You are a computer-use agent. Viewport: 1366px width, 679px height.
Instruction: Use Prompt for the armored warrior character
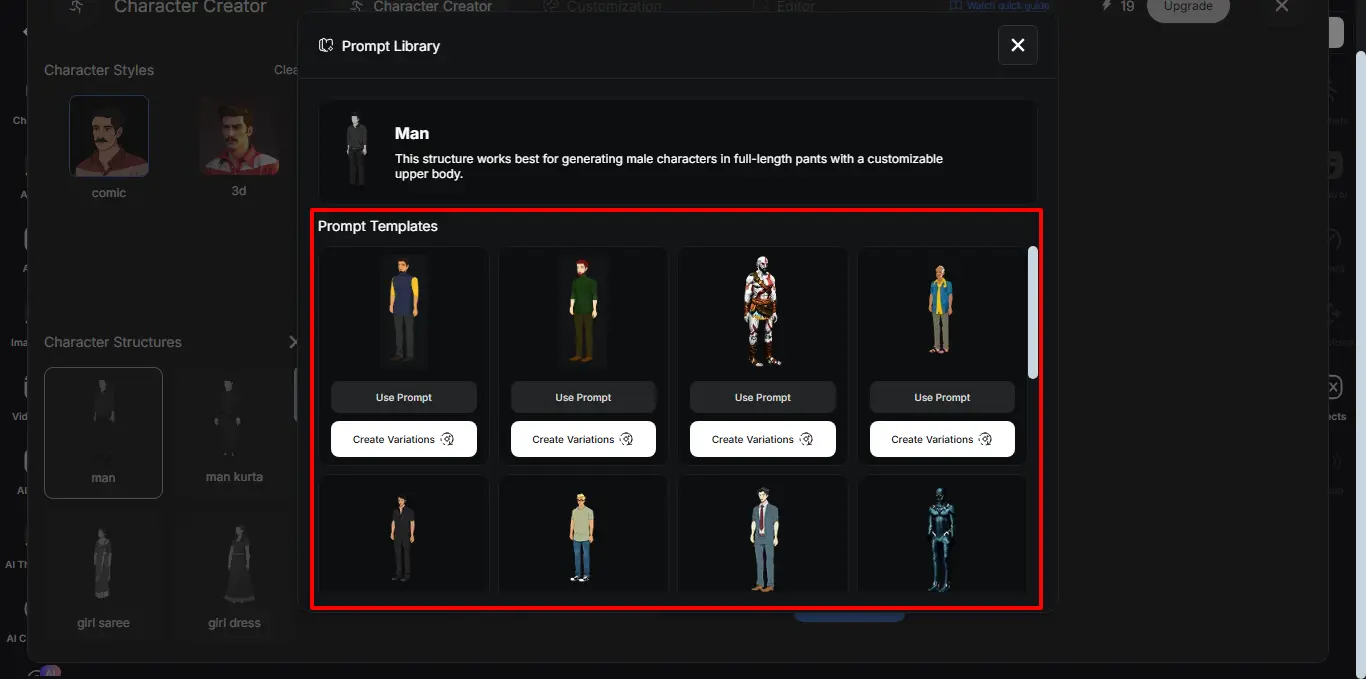(x=763, y=397)
